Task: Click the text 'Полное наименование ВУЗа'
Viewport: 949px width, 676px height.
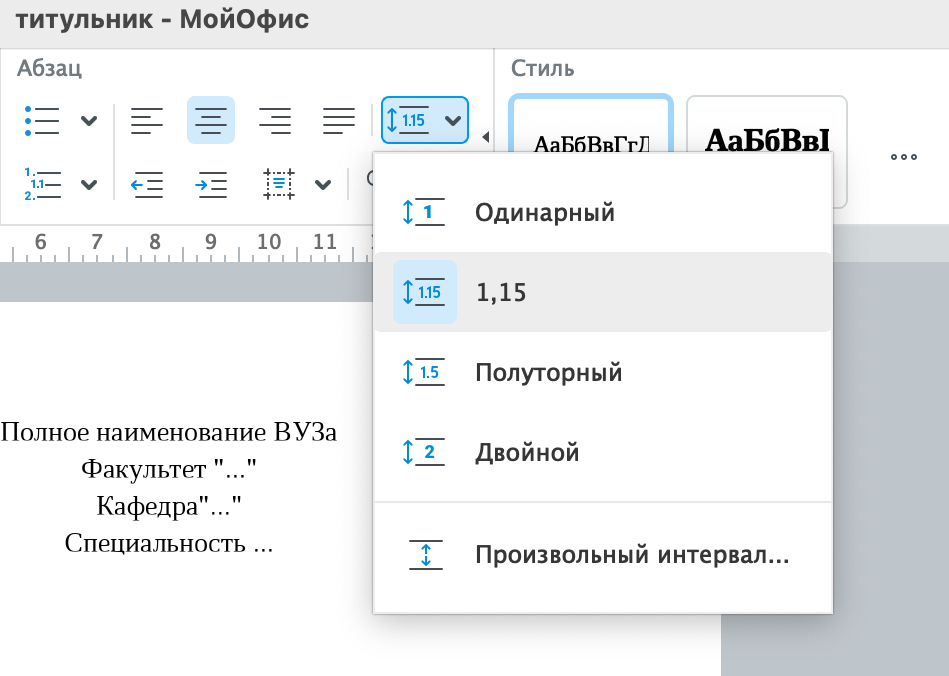Action: coord(169,432)
